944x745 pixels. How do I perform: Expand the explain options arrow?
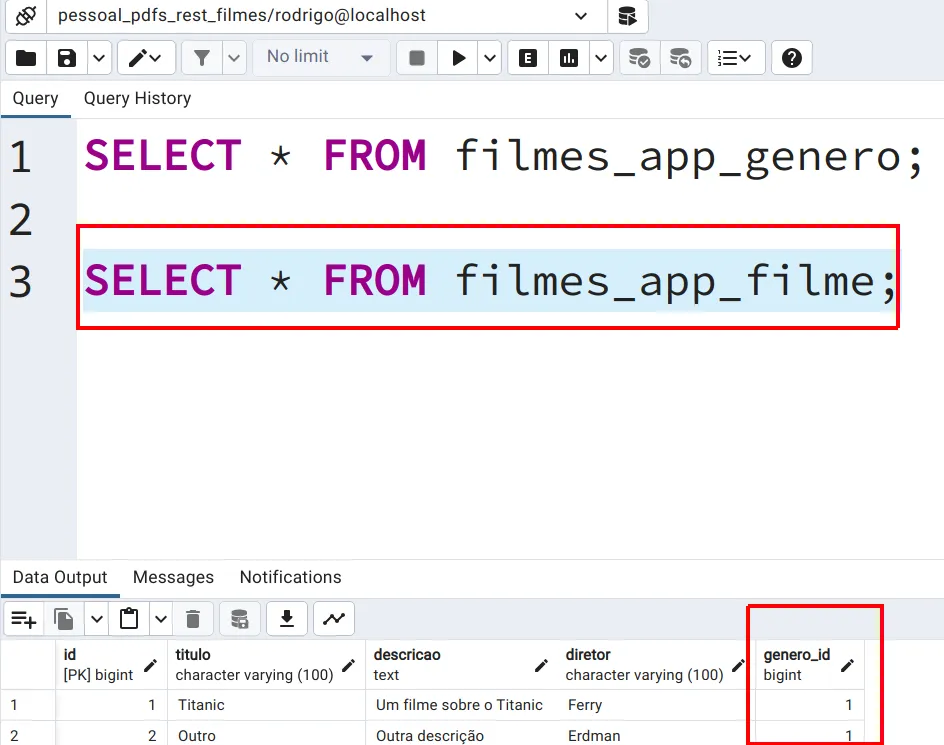(601, 58)
